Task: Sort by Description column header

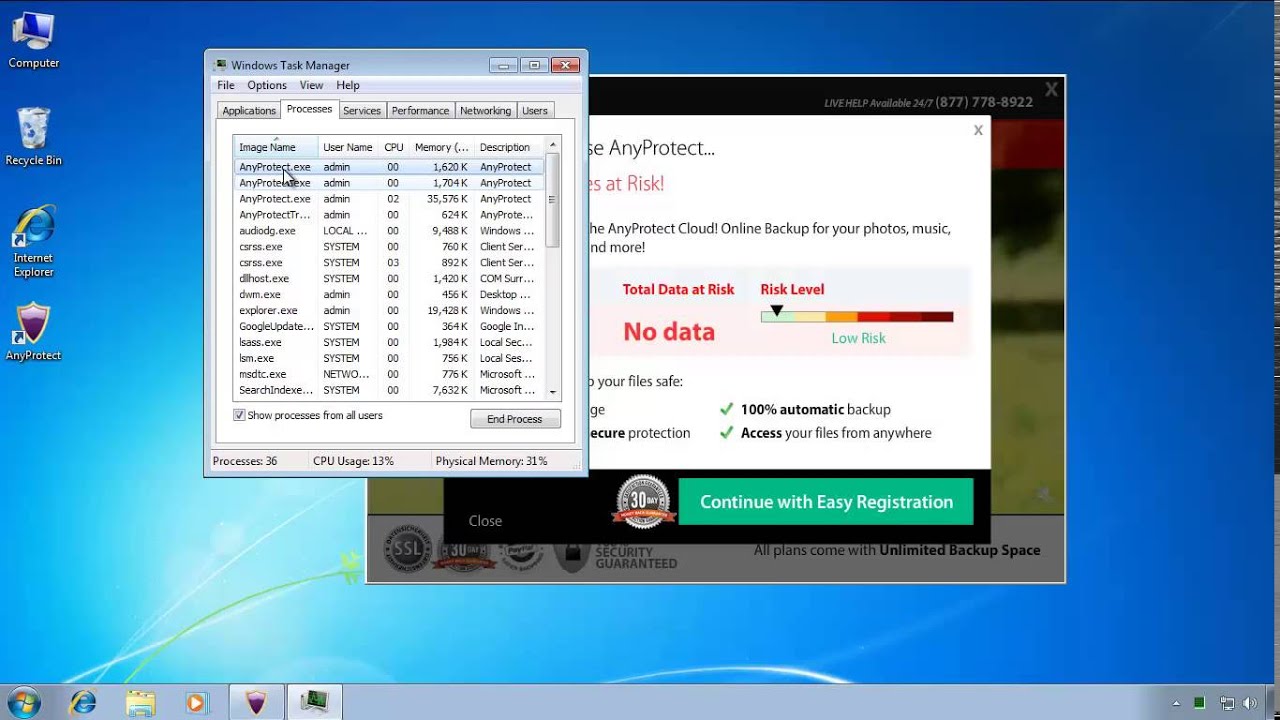Action: click(508, 147)
